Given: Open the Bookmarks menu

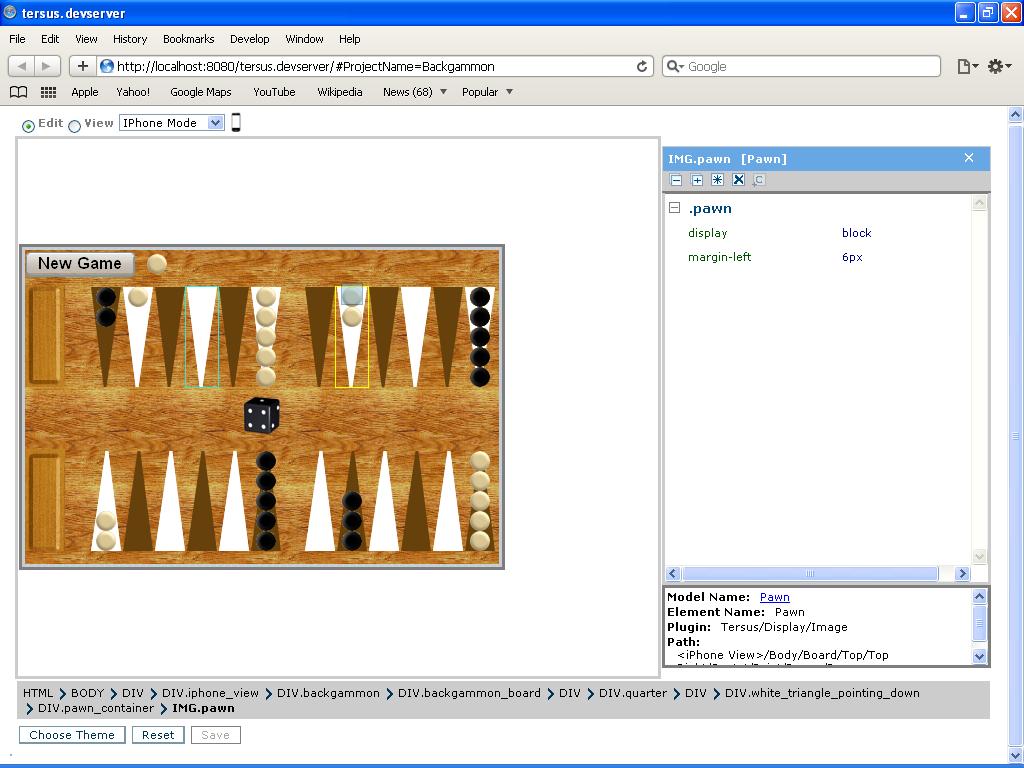Looking at the screenshot, I should tap(188, 39).
